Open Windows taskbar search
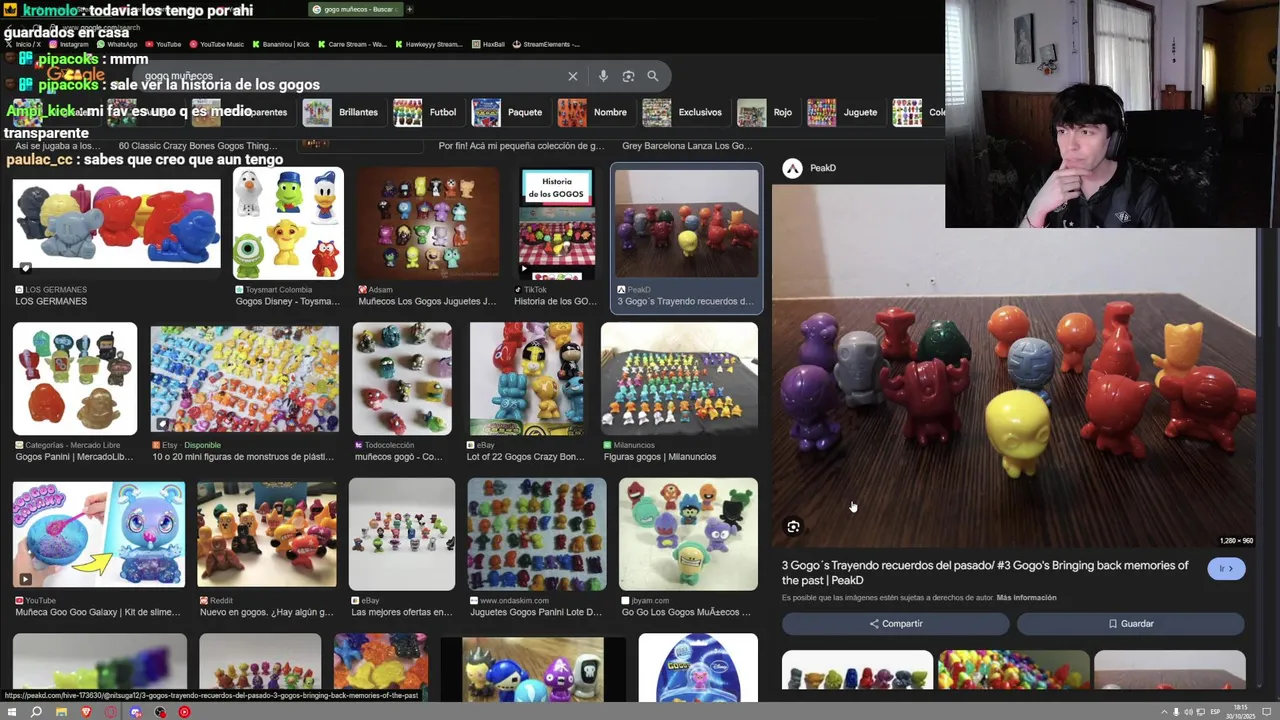 point(36,712)
